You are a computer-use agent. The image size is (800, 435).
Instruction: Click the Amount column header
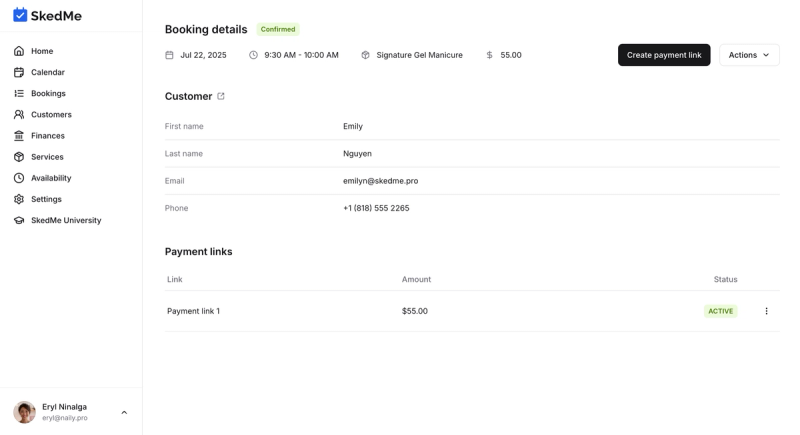point(416,279)
